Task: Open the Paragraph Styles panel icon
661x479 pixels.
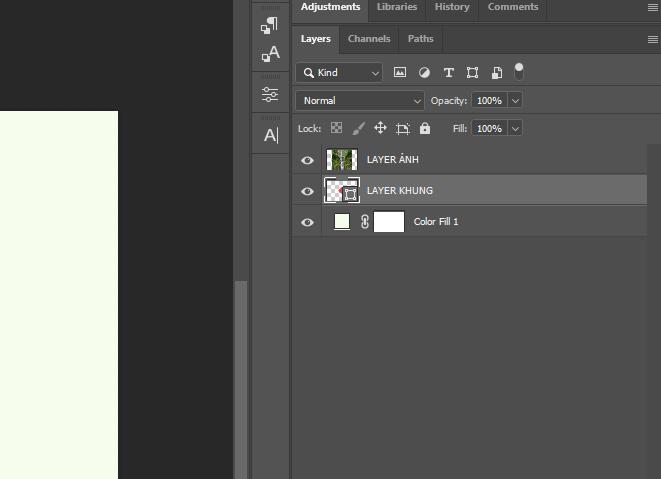Action: coord(270,25)
